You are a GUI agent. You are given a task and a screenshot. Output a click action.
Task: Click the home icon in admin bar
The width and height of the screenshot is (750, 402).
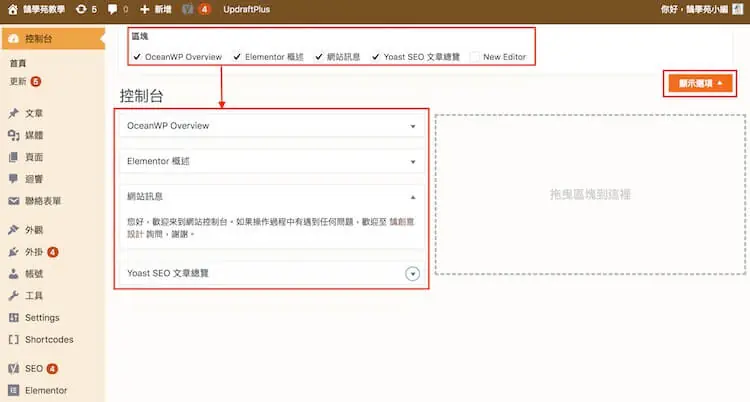(x=13, y=9)
